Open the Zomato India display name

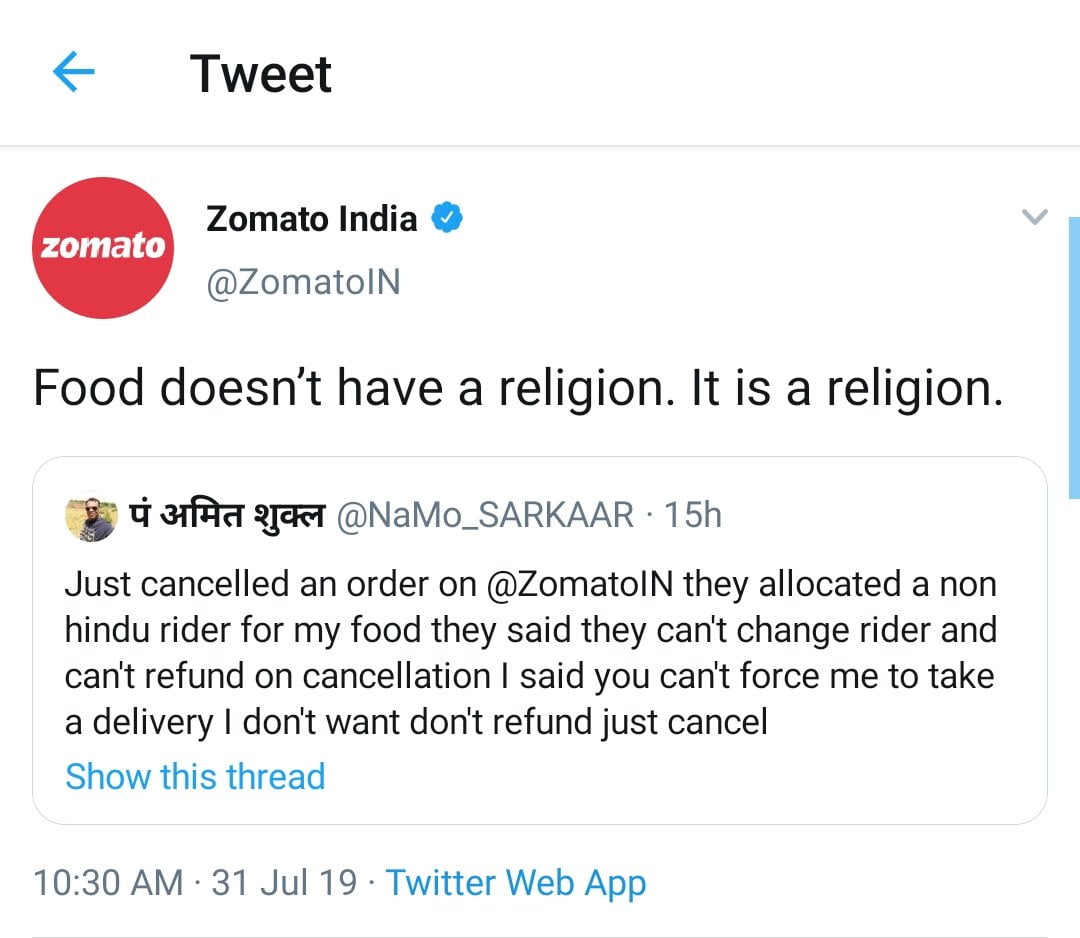click(311, 218)
